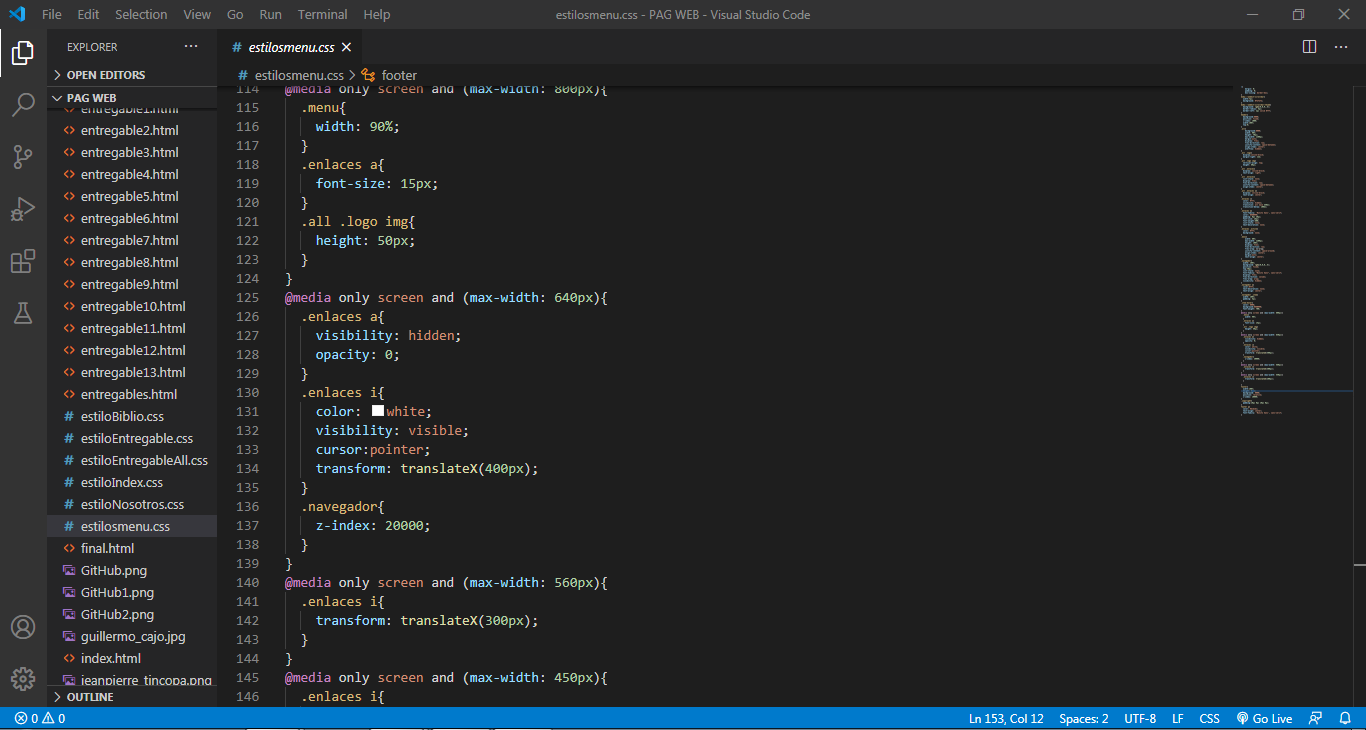Screen dimensions: 1366x730
Task: Click the VS Code logo icon
Action: pyautogui.click(x=17, y=15)
